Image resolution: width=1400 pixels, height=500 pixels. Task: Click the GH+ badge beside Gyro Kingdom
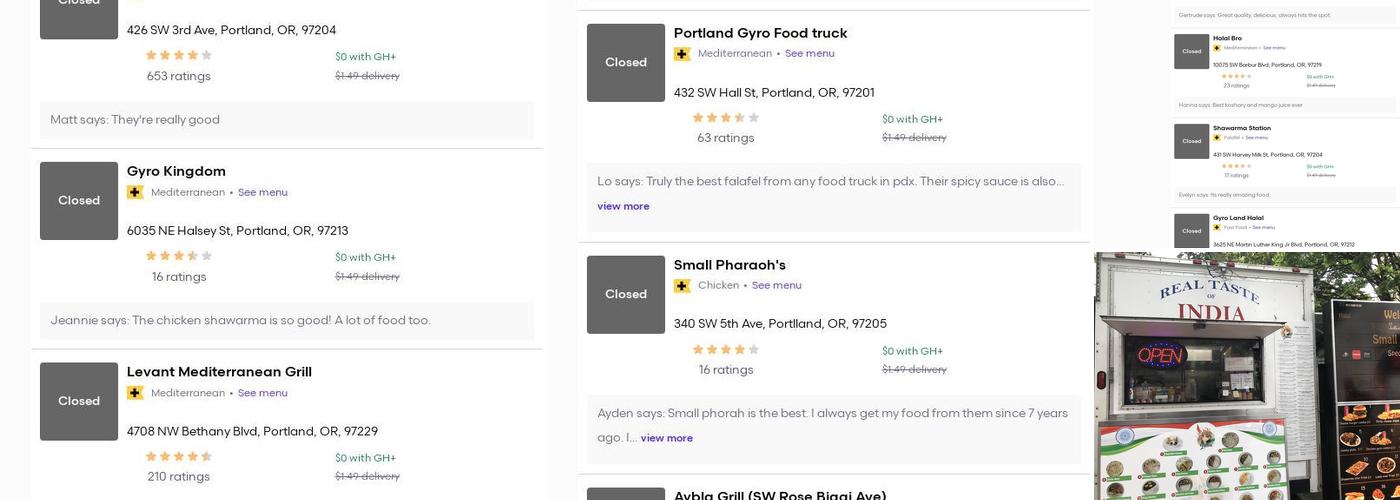135,193
